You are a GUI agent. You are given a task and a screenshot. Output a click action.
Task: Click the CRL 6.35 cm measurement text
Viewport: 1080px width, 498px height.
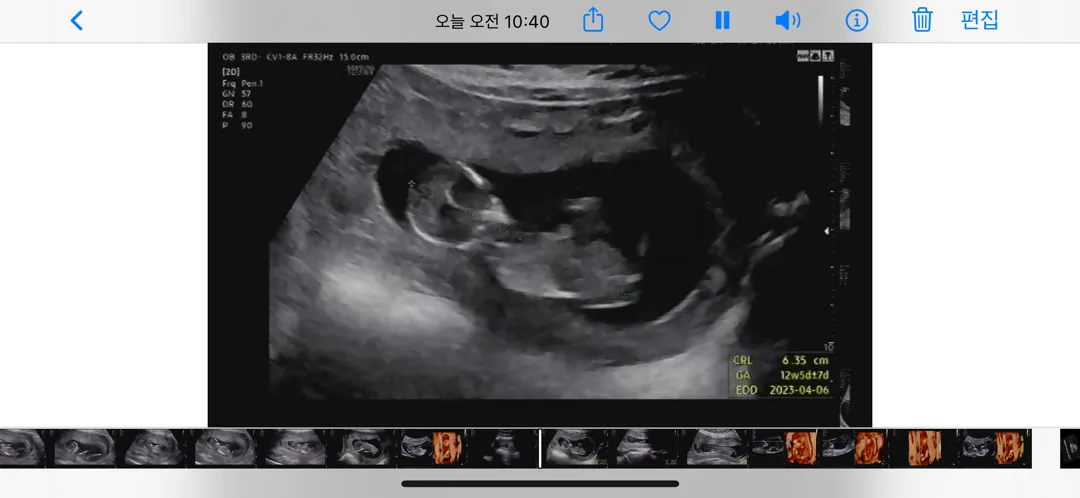(780, 360)
